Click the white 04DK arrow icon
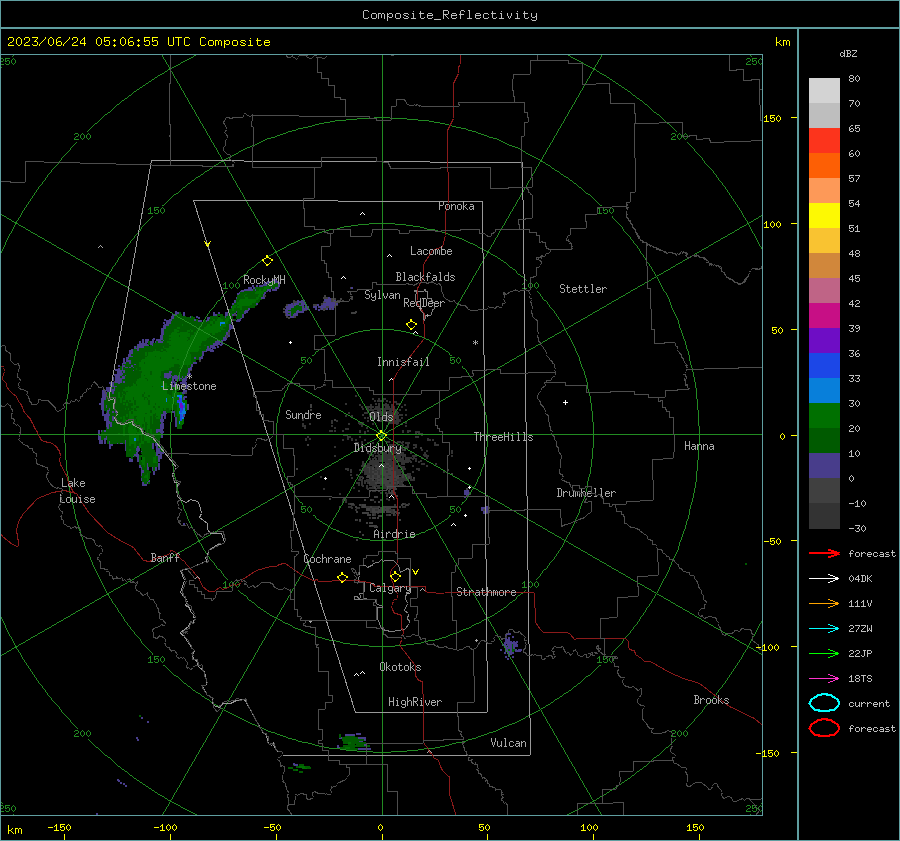This screenshot has width=900, height=841. [824, 578]
